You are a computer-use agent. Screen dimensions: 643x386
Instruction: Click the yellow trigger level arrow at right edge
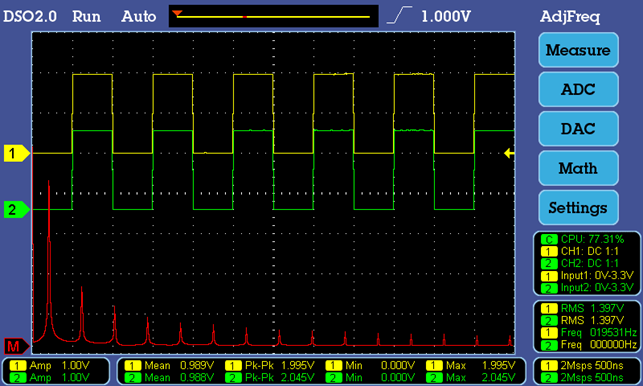click(509, 153)
